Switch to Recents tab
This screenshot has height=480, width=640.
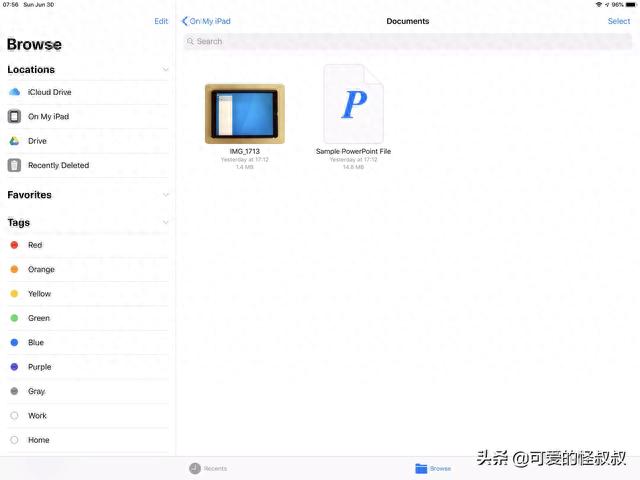(x=208, y=468)
